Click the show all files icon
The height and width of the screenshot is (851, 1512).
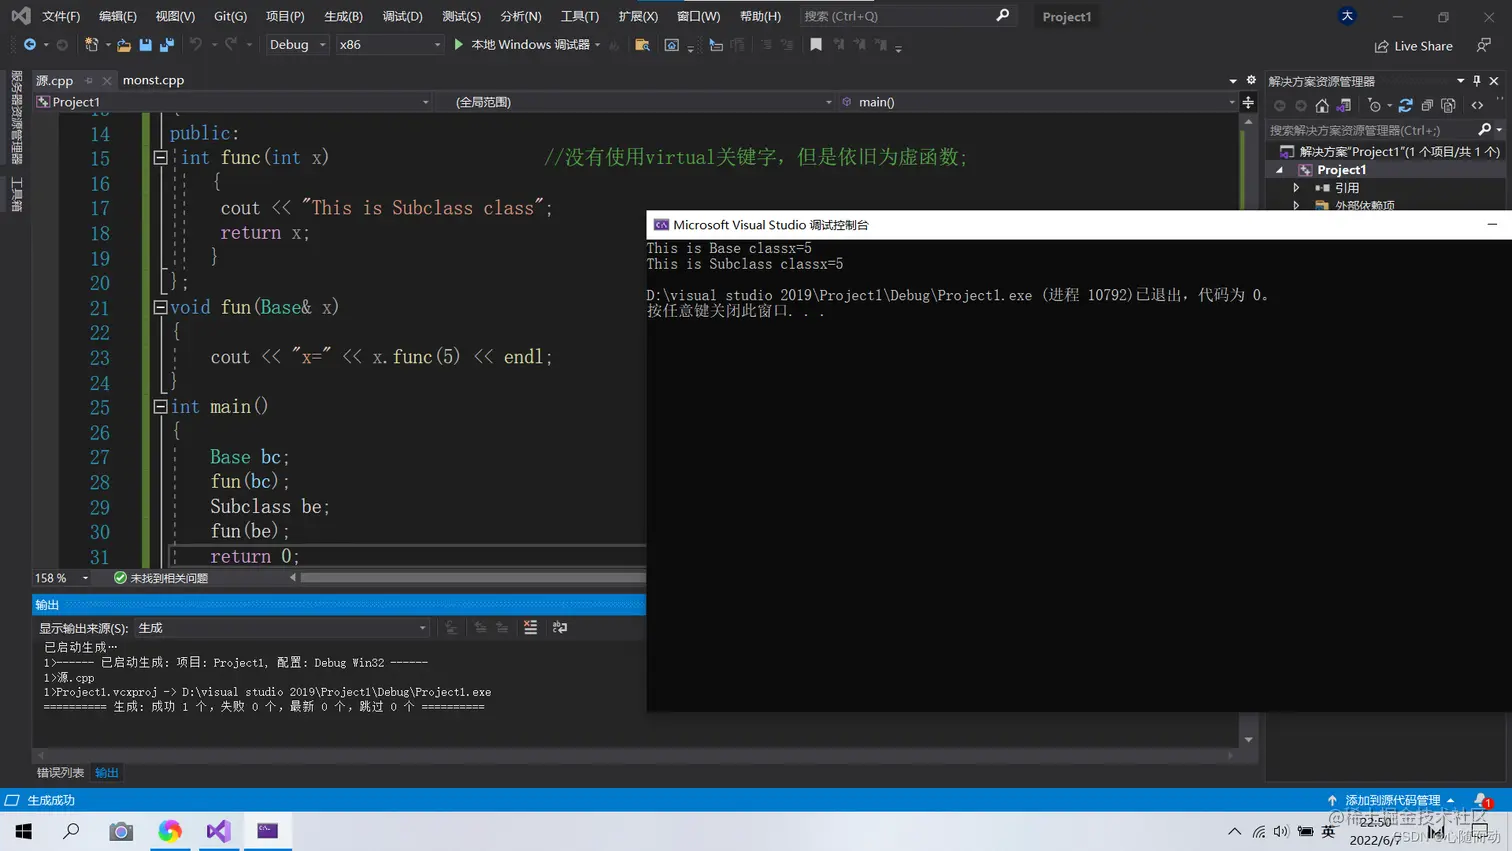pos(1448,106)
